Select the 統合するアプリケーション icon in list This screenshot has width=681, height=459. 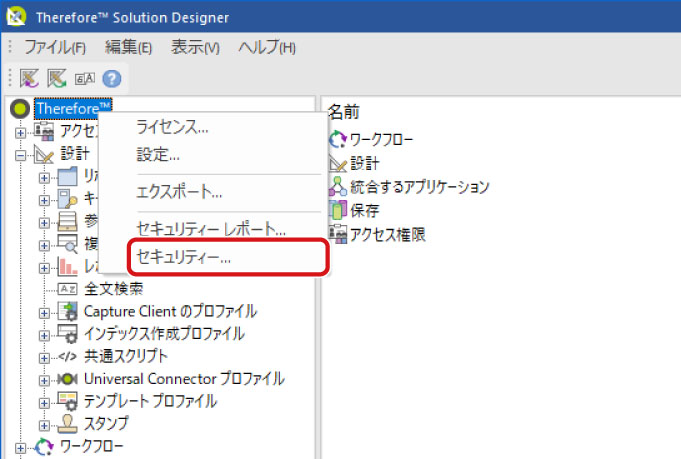pos(338,187)
